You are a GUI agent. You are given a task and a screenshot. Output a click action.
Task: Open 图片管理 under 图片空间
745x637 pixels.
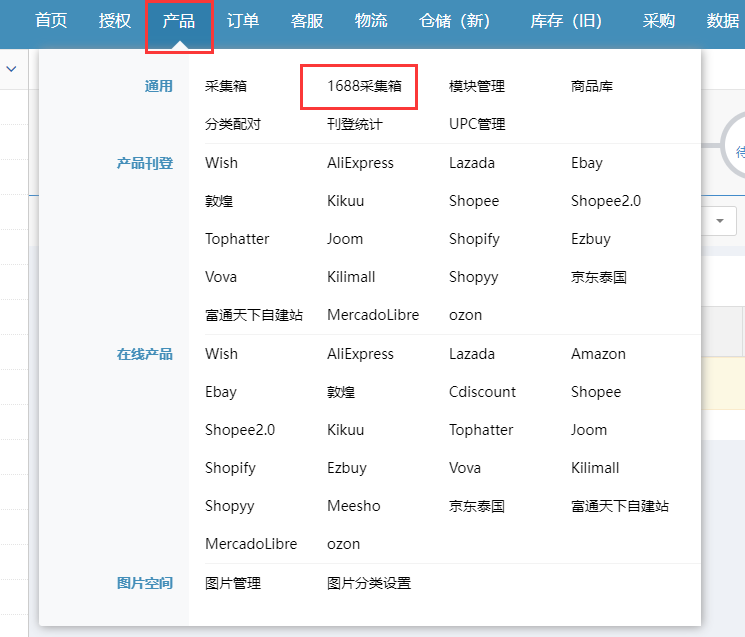pyautogui.click(x=233, y=583)
